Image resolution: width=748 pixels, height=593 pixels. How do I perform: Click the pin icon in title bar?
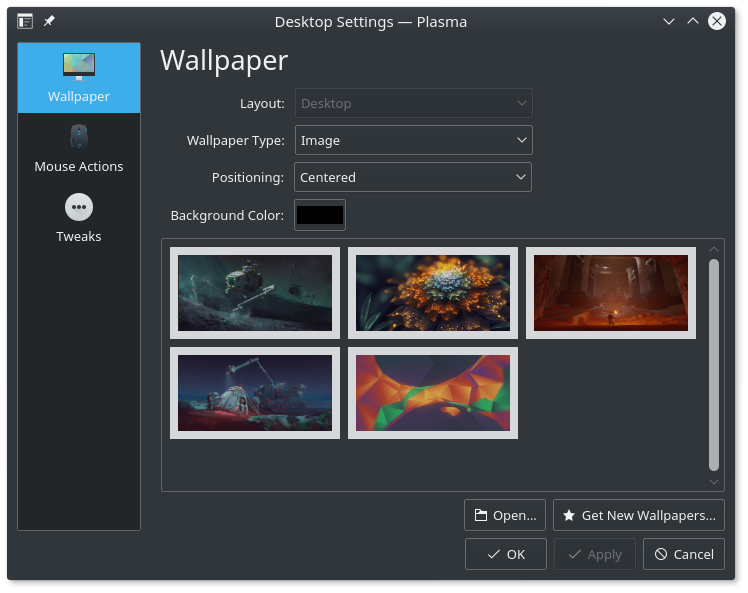click(x=49, y=21)
